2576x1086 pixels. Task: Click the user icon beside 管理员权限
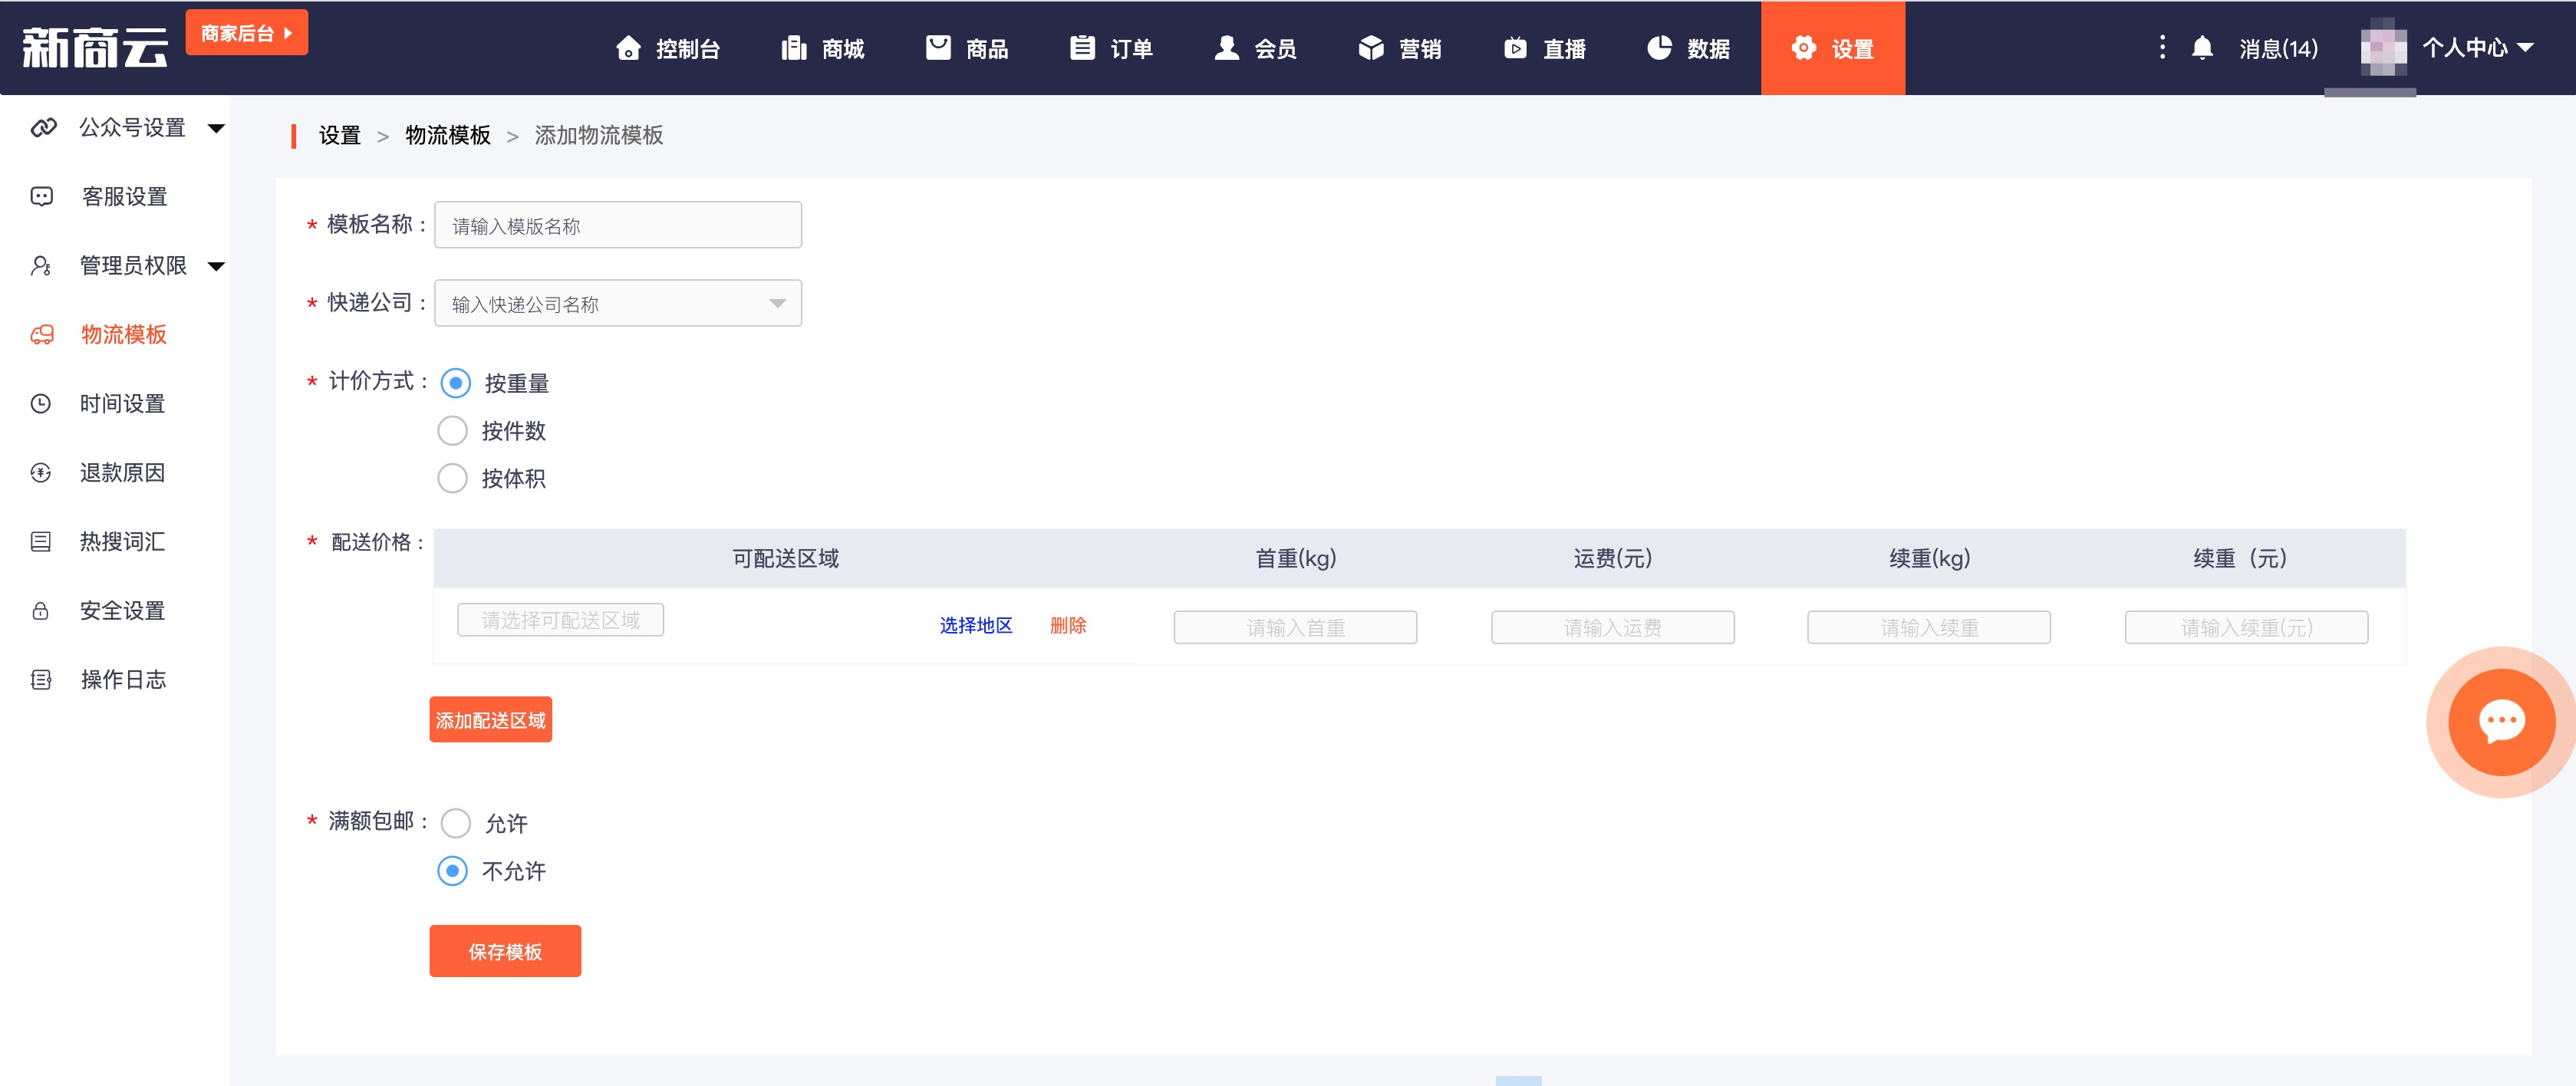click(x=41, y=266)
